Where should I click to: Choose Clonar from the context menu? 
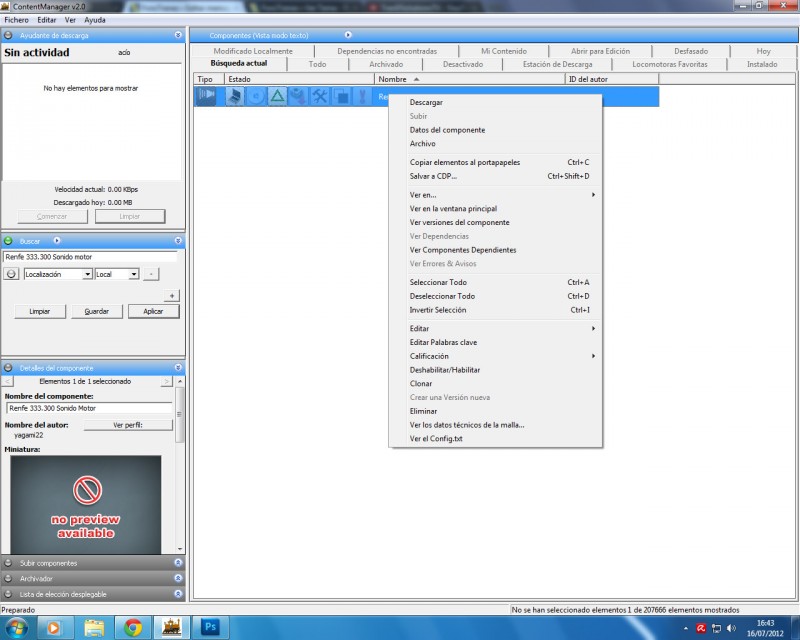pyautogui.click(x=495, y=383)
